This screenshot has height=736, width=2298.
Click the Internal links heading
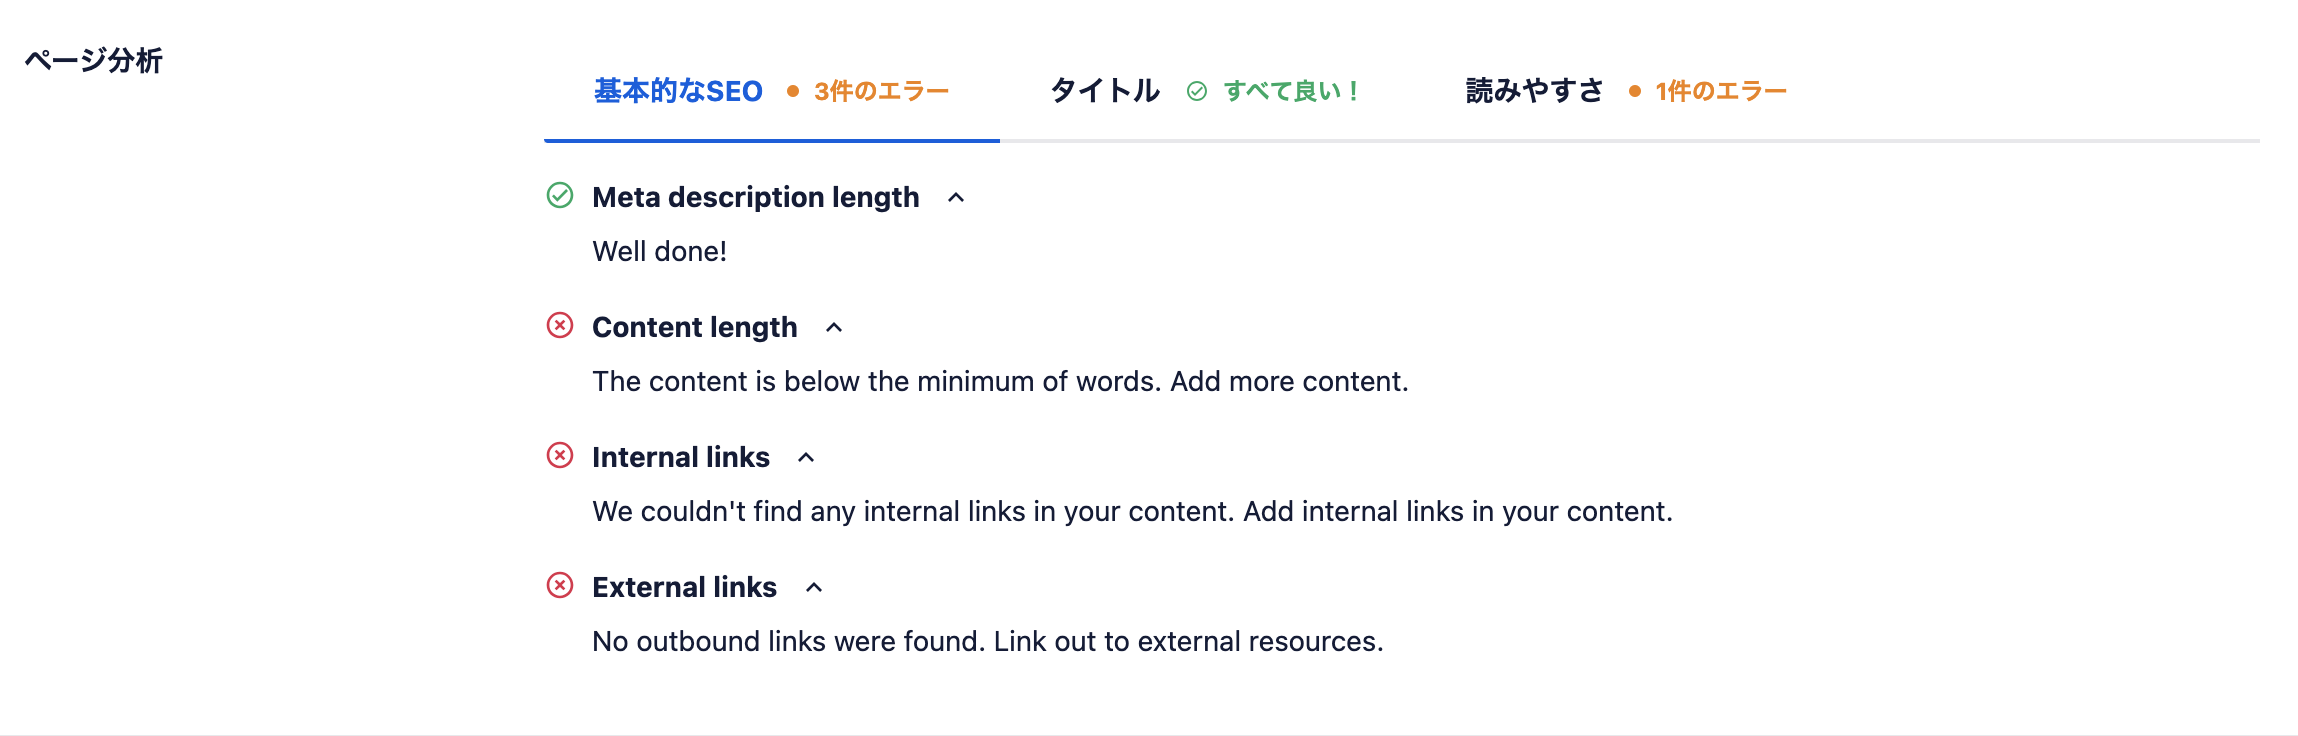tap(681, 457)
